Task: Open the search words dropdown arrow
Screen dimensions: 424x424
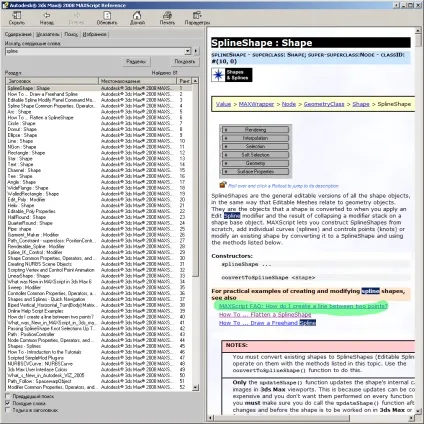Action: (x=188, y=51)
